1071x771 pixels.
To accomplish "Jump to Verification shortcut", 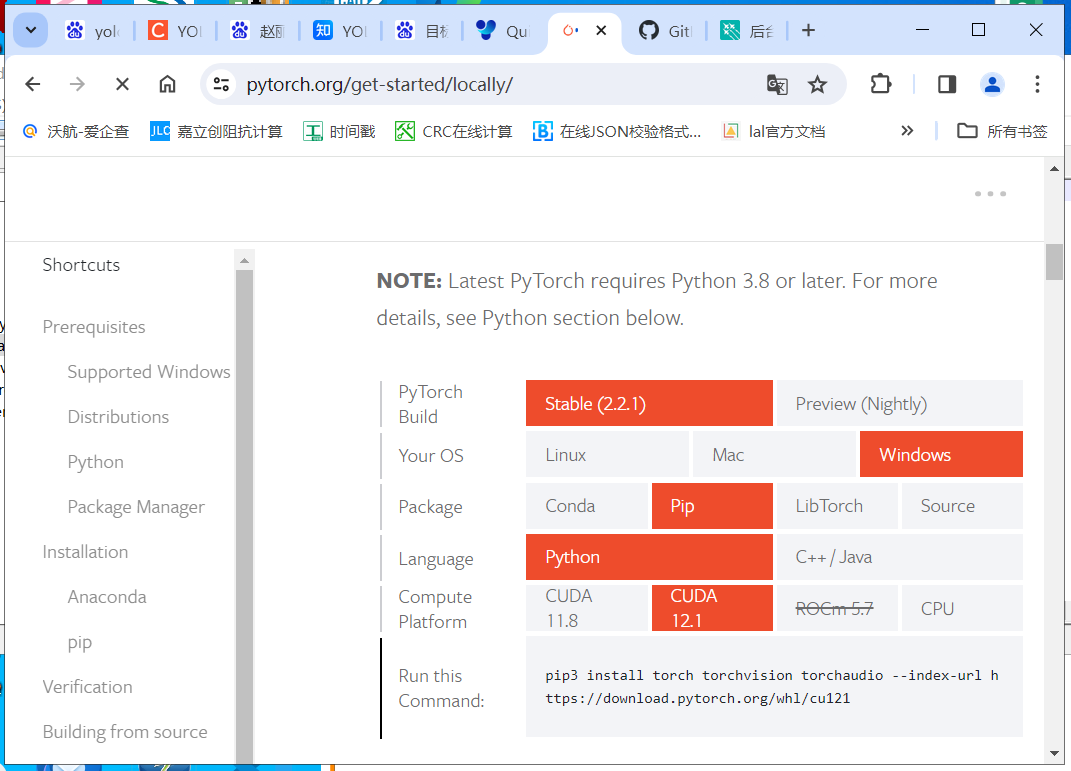I will [x=87, y=687].
